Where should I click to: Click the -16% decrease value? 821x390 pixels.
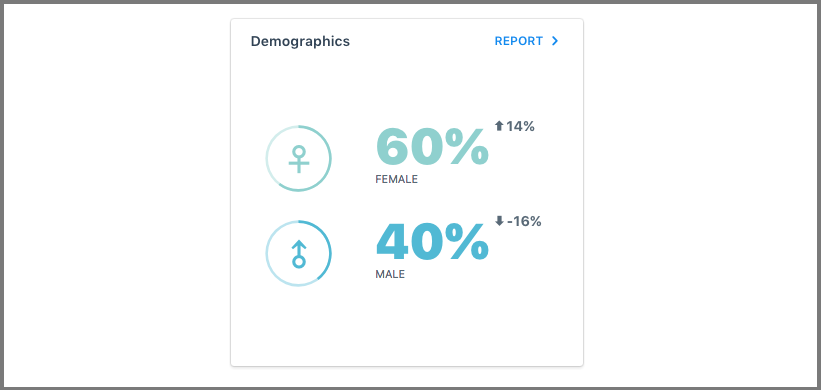(524, 221)
